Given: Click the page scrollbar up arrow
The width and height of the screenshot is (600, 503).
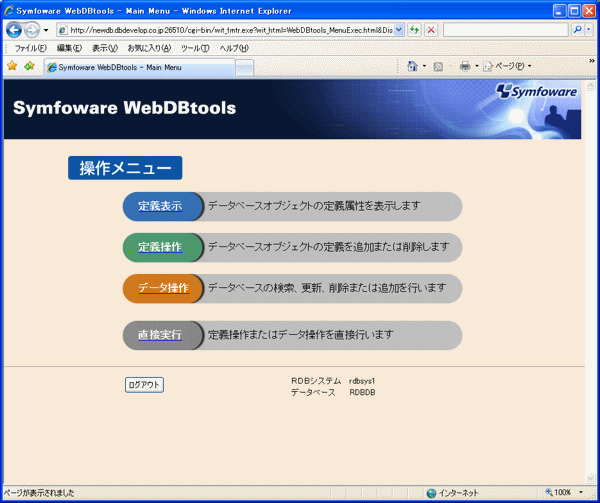Looking at the screenshot, I should click(590, 86).
